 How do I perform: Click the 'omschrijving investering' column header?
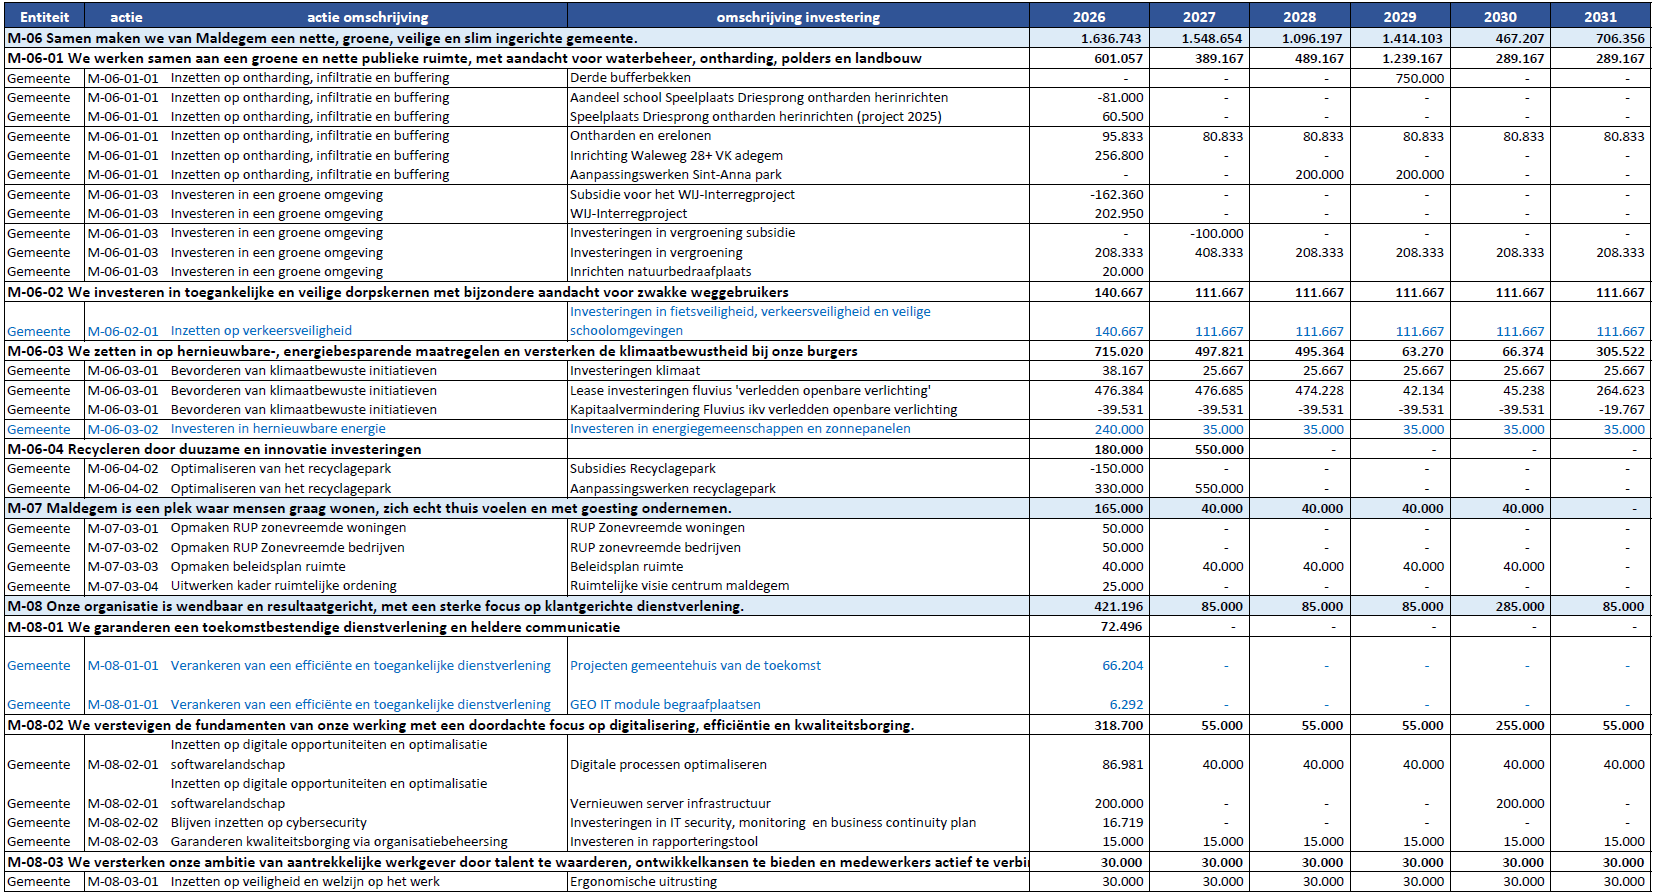[798, 17]
